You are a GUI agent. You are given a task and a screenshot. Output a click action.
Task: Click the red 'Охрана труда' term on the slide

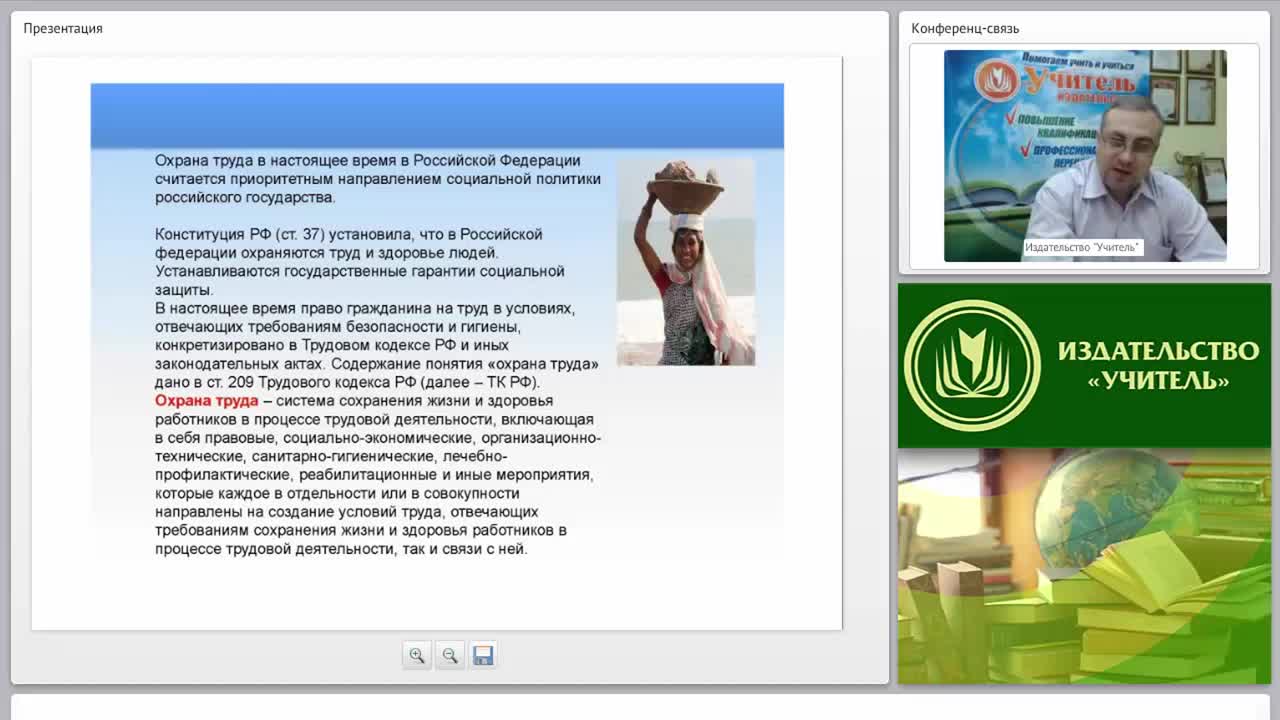point(206,400)
